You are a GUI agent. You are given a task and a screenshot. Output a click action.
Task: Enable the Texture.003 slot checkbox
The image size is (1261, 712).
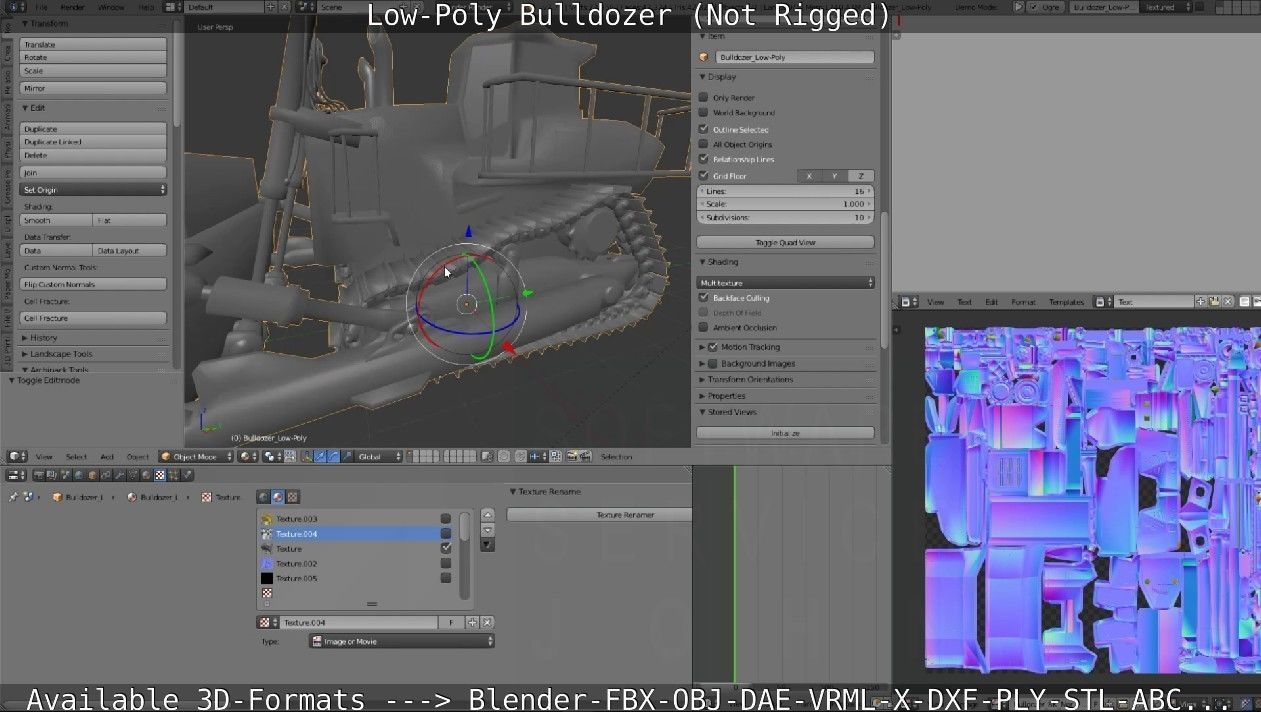tap(446, 518)
